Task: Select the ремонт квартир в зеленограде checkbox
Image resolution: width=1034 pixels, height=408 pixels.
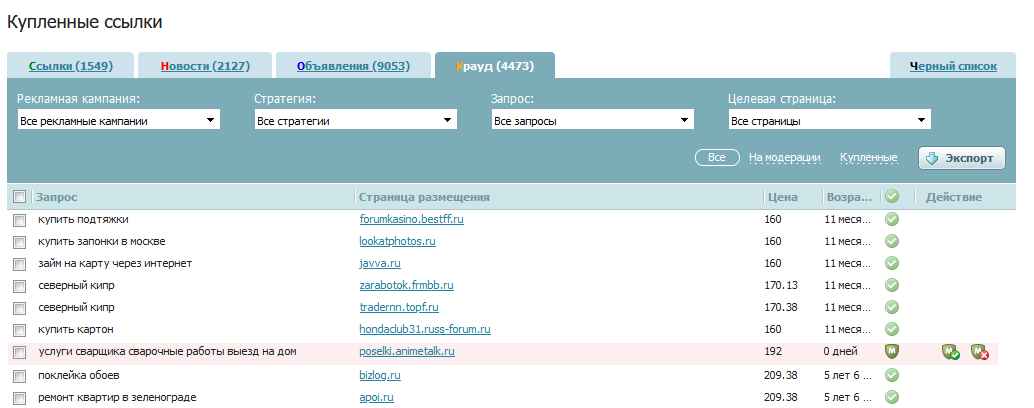Action: coord(19,398)
